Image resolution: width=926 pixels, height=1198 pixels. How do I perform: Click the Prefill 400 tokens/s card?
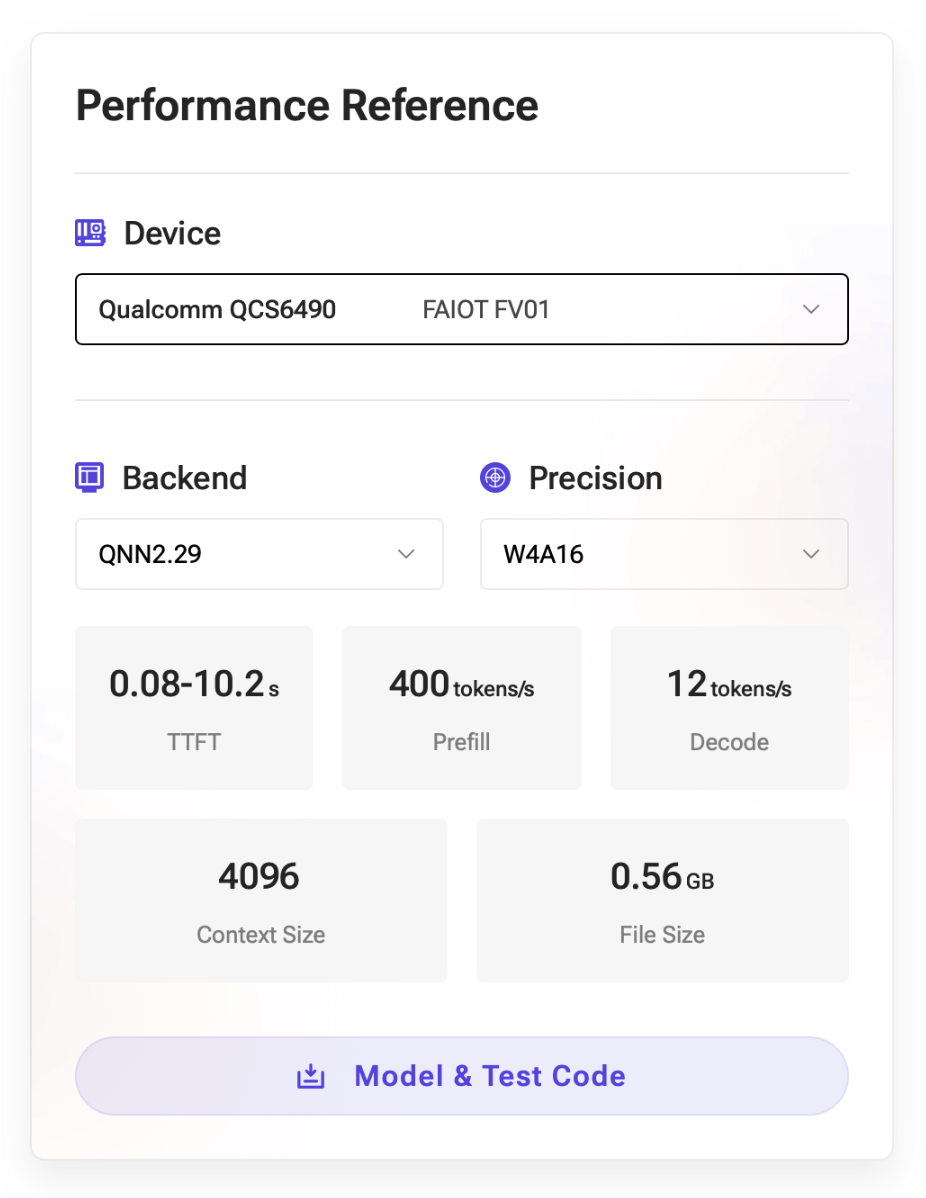tap(462, 708)
